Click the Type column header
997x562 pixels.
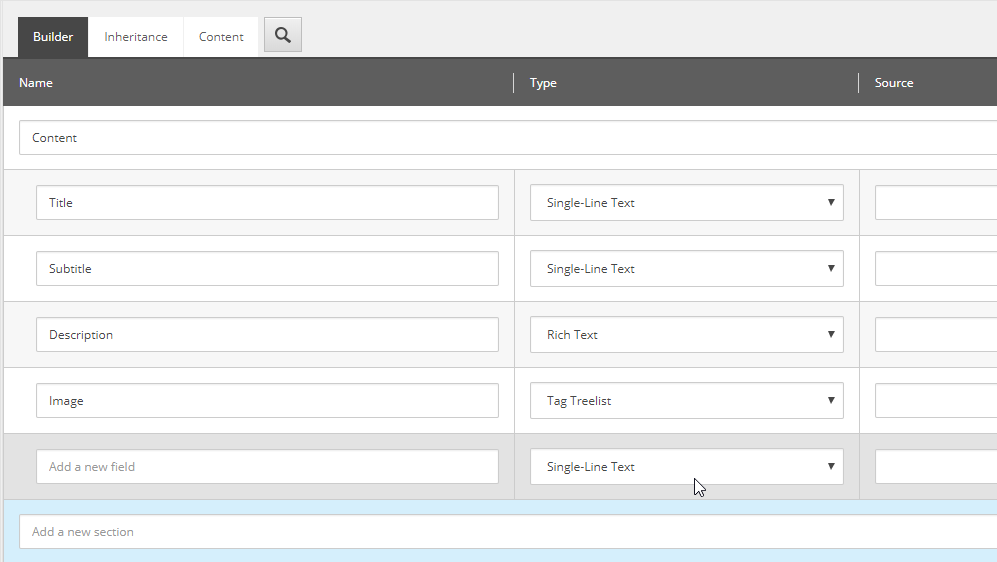coord(543,83)
